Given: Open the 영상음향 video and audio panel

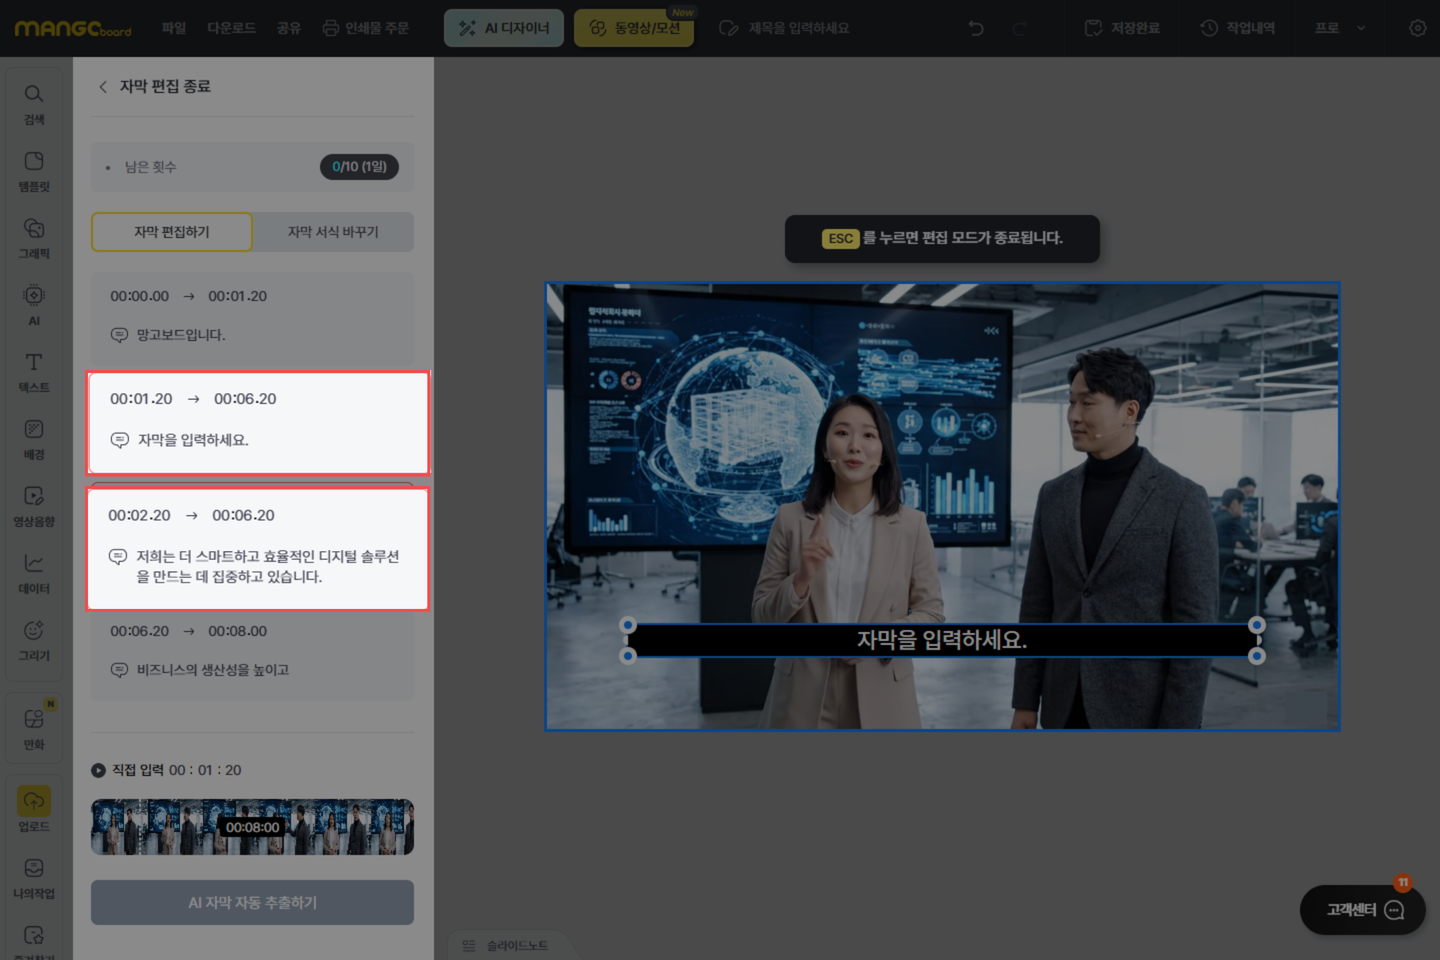Looking at the screenshot, I should point(34,505).
